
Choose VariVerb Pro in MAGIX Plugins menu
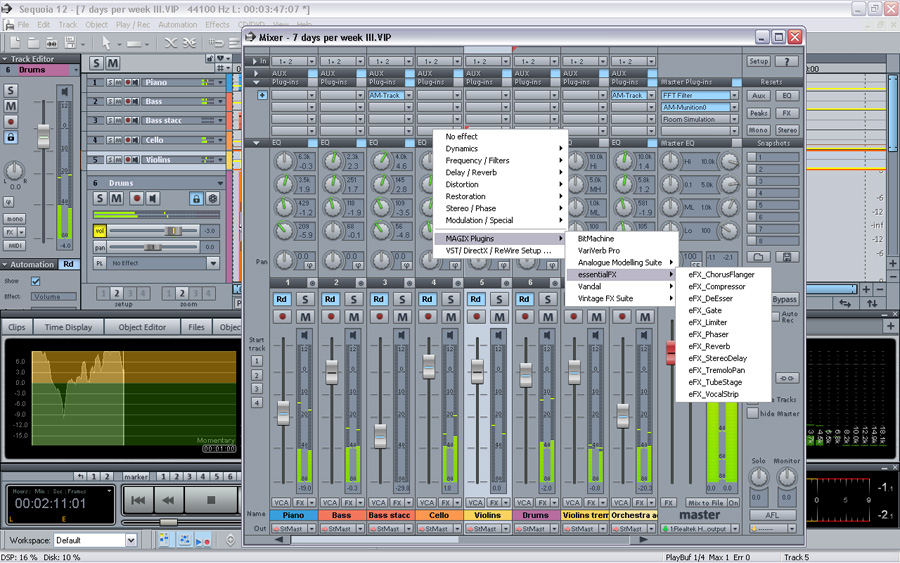(x=599, y=251)
